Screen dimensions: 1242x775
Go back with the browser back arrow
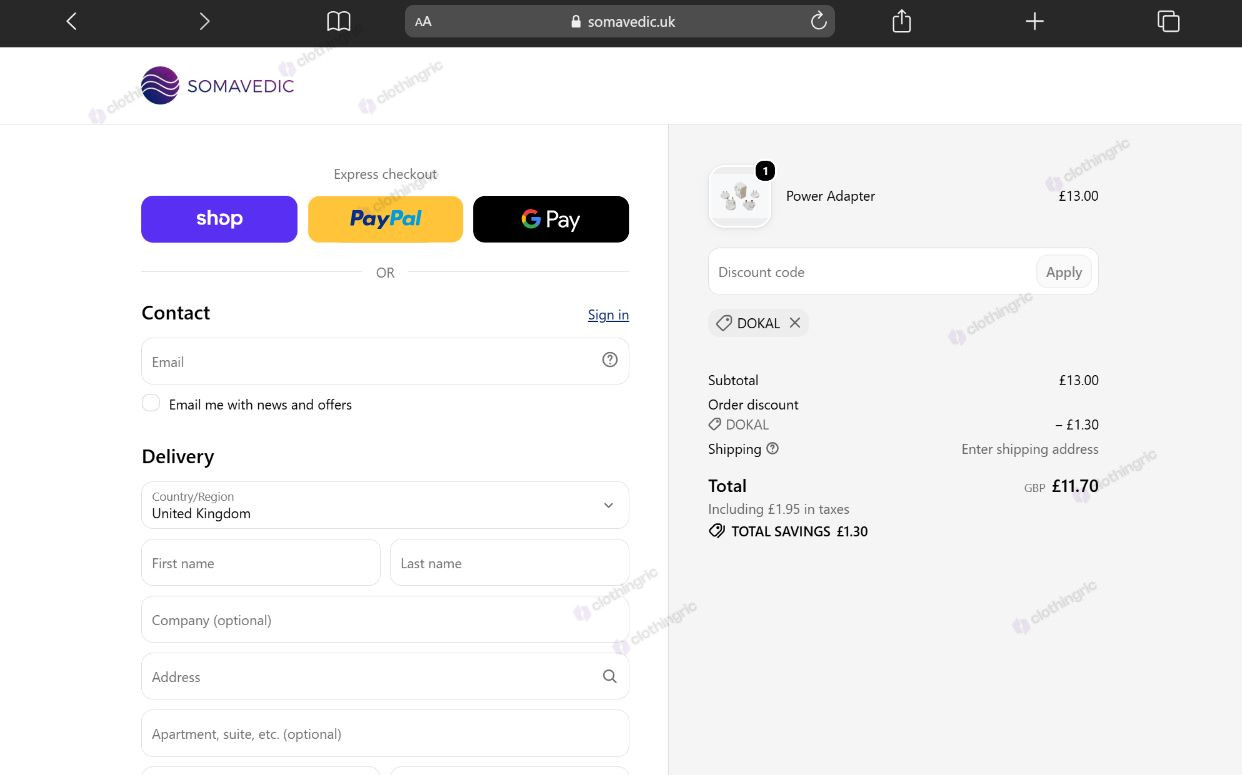pos(71,21)
